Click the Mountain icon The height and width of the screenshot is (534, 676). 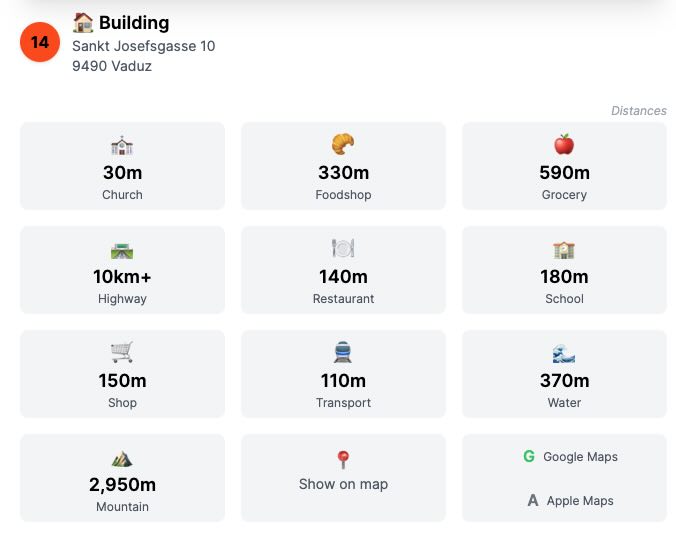pos(122,459)
